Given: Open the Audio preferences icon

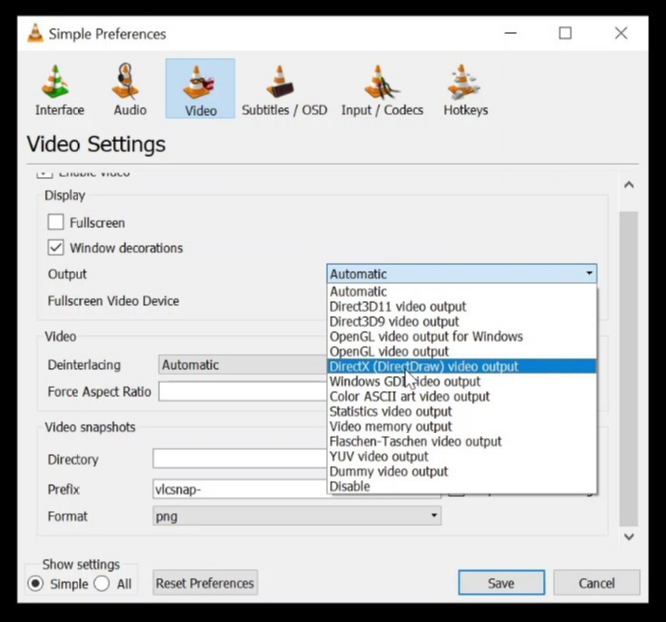Looking at the screenshot, I should pyautogui.click(x=130, y=89).
